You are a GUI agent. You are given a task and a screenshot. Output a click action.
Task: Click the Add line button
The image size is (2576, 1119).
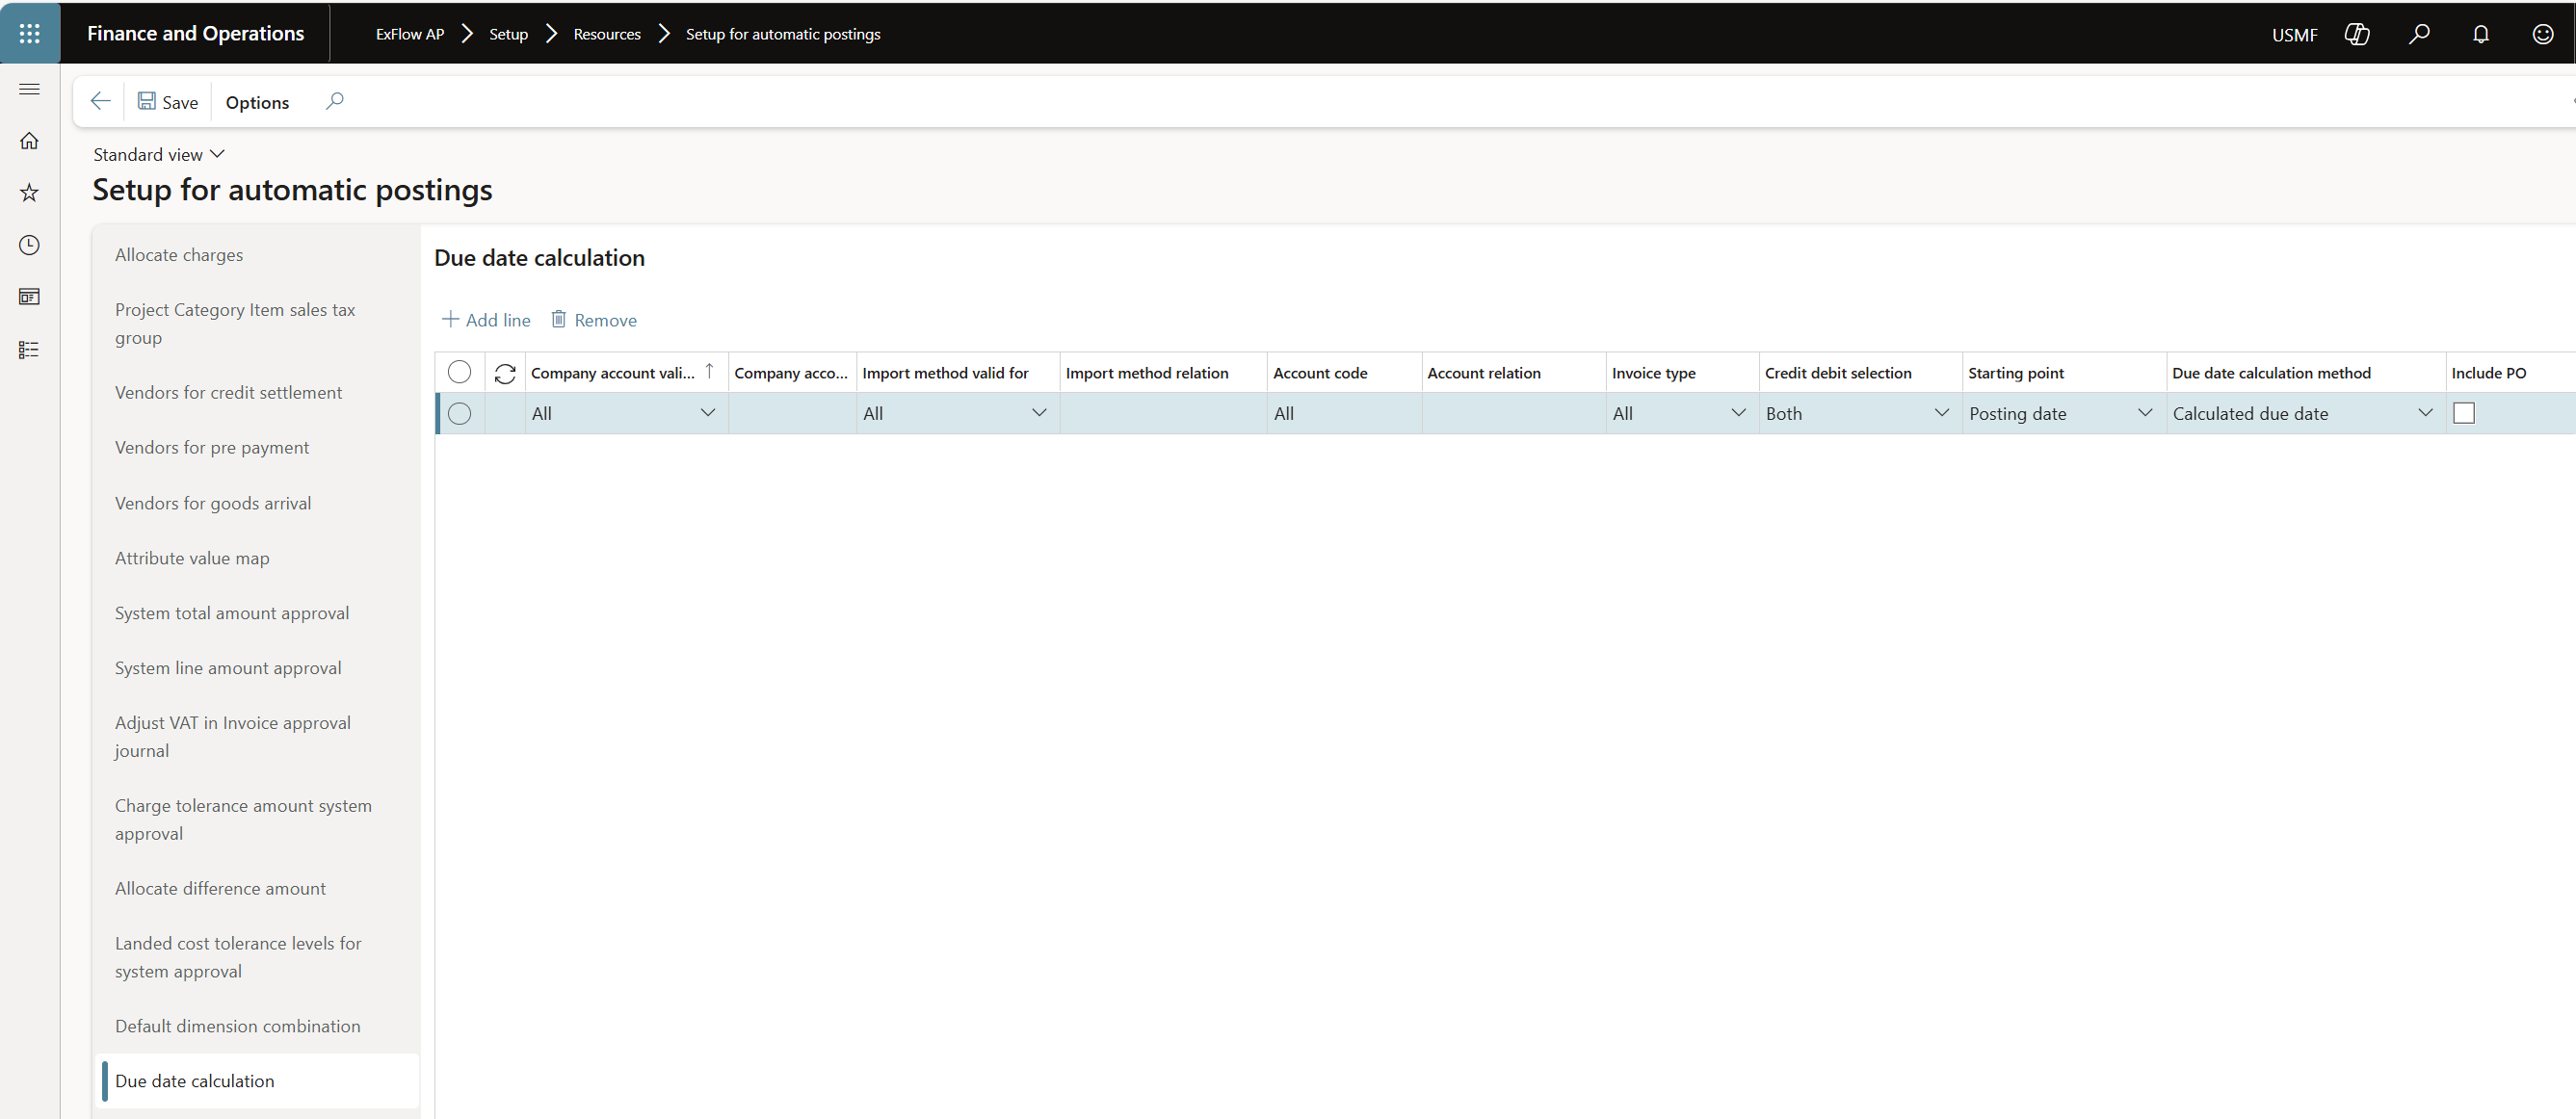486,320
